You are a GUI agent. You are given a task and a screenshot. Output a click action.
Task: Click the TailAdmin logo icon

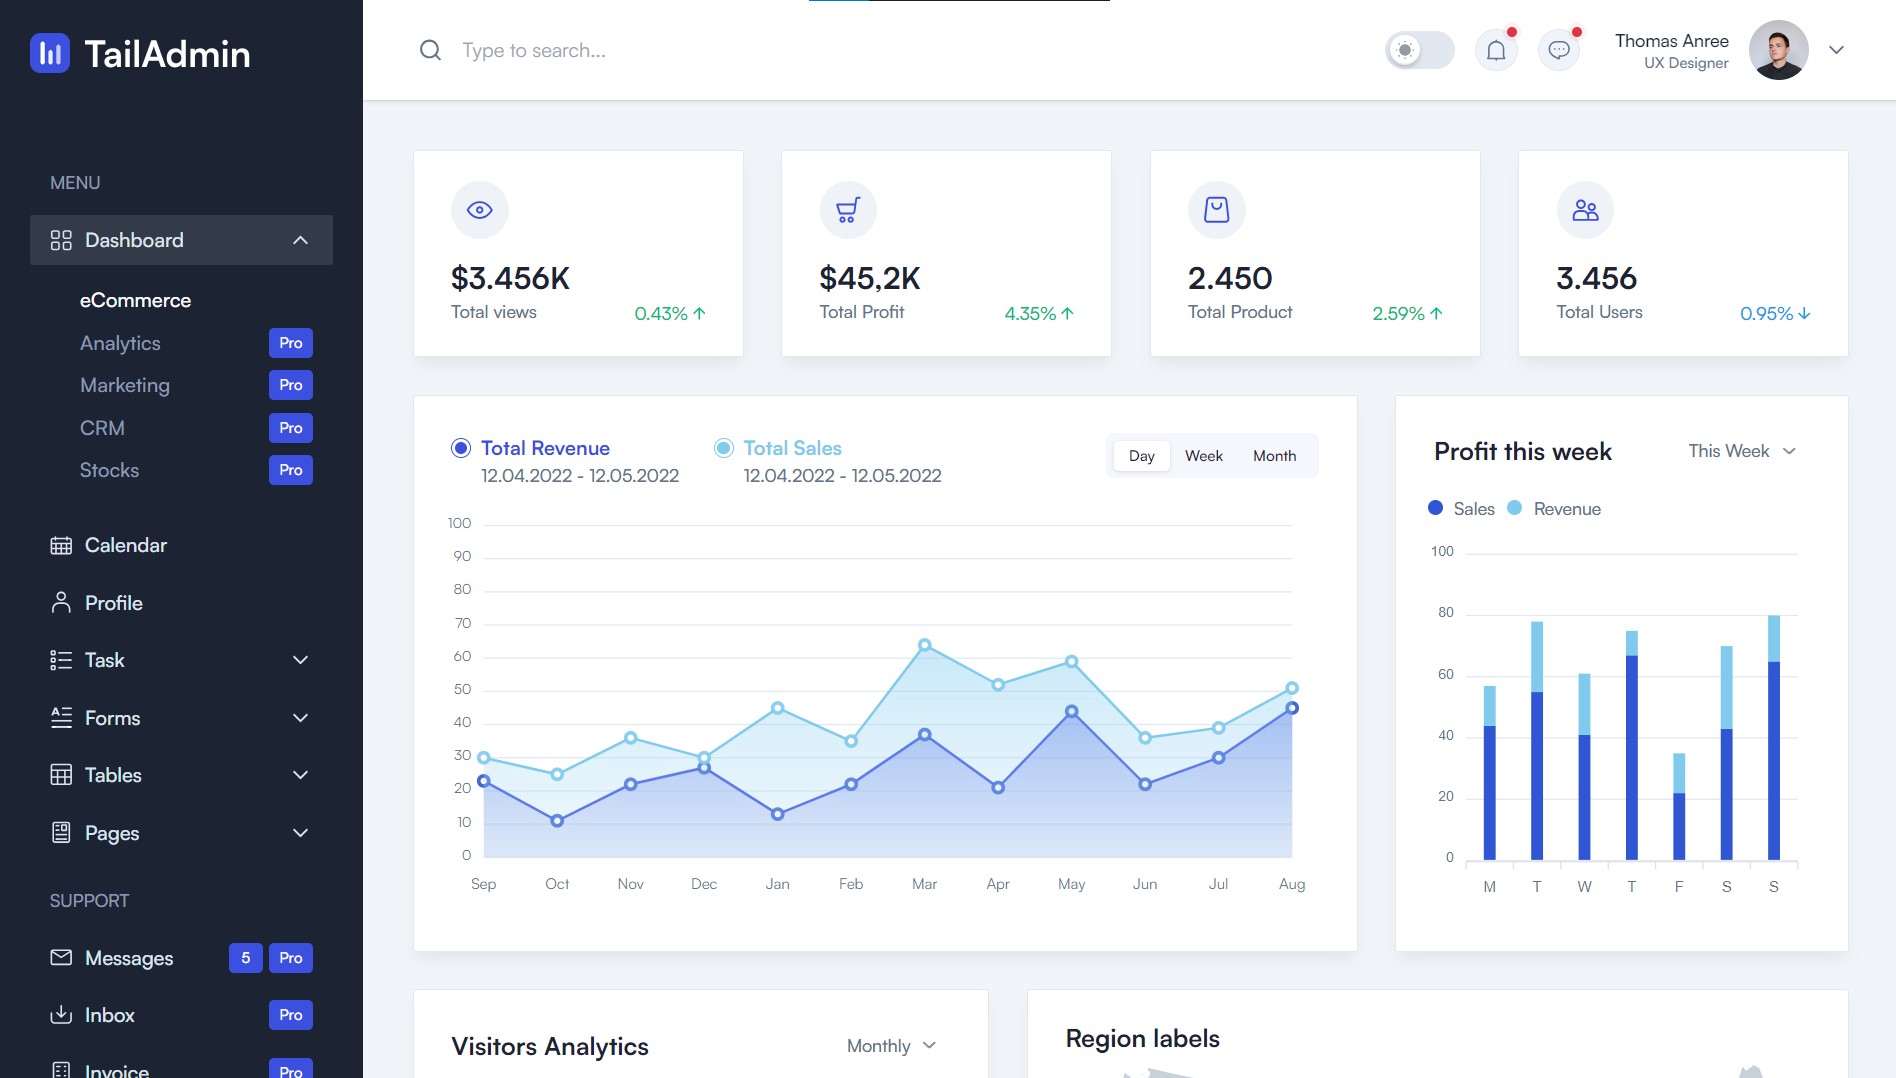50,54
